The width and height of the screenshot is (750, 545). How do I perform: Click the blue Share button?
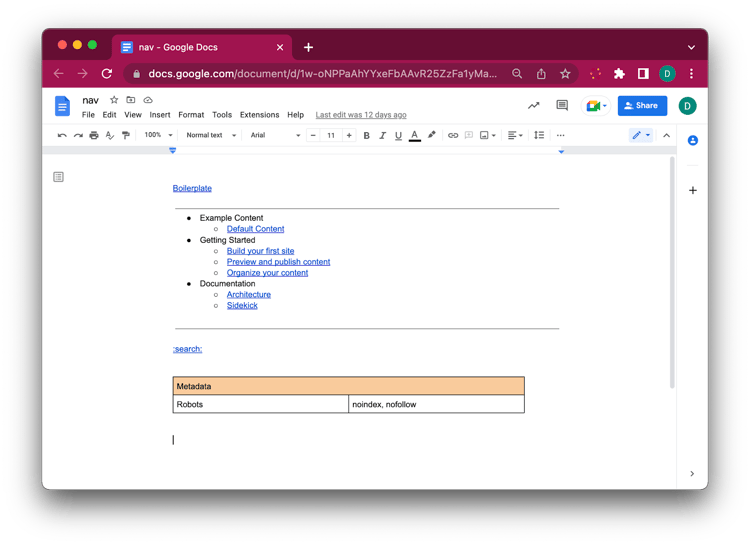click(x=641, y=105)
